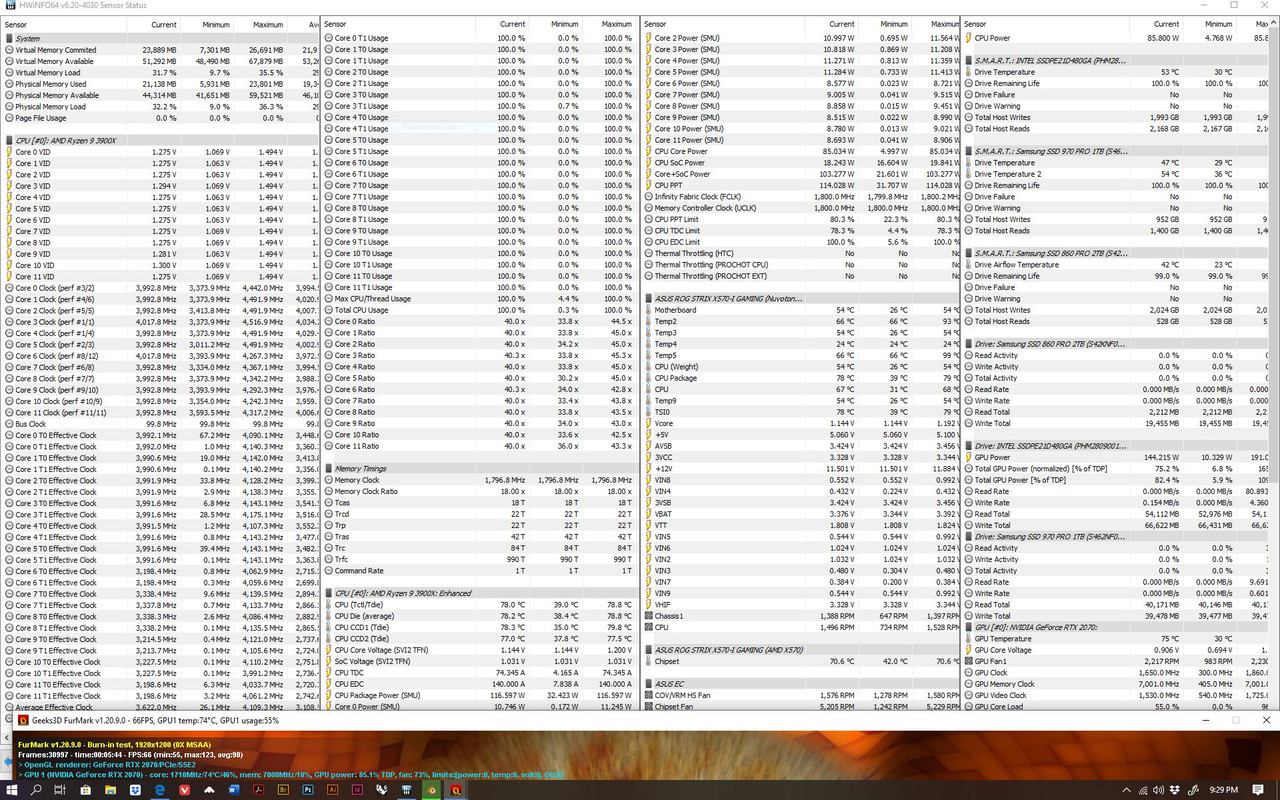
Task: Select the ASUS ROG STRIX X570-I (AMD X570) header
Action: (x=800, y=649)
